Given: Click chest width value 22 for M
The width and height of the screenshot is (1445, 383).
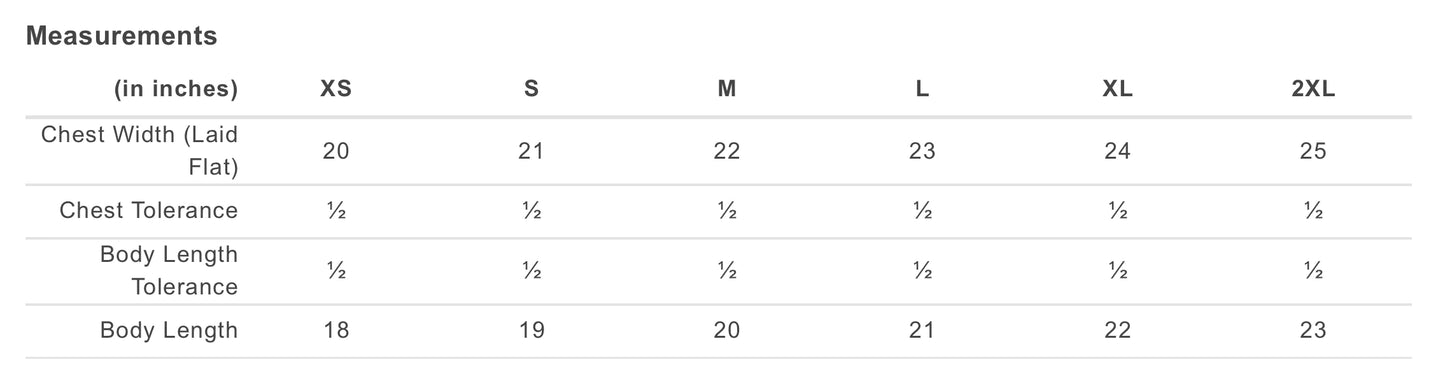Looking at the screenshot, I should 727,151.
